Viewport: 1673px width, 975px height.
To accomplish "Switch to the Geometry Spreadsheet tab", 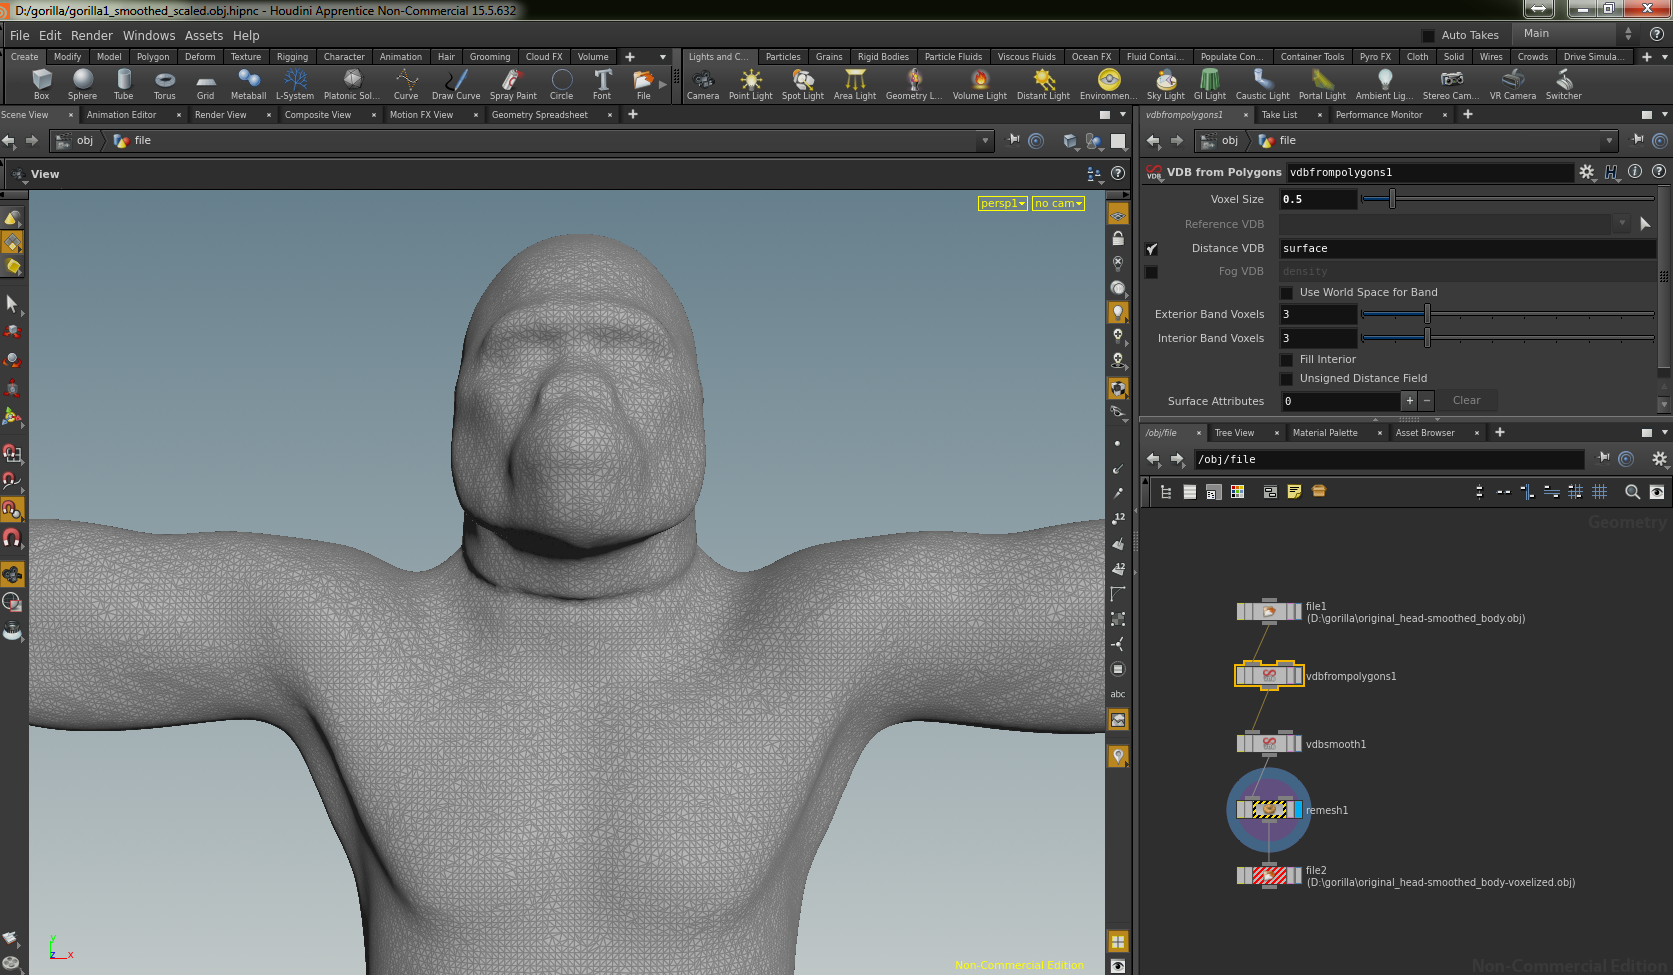I will [x=540, y=115].
